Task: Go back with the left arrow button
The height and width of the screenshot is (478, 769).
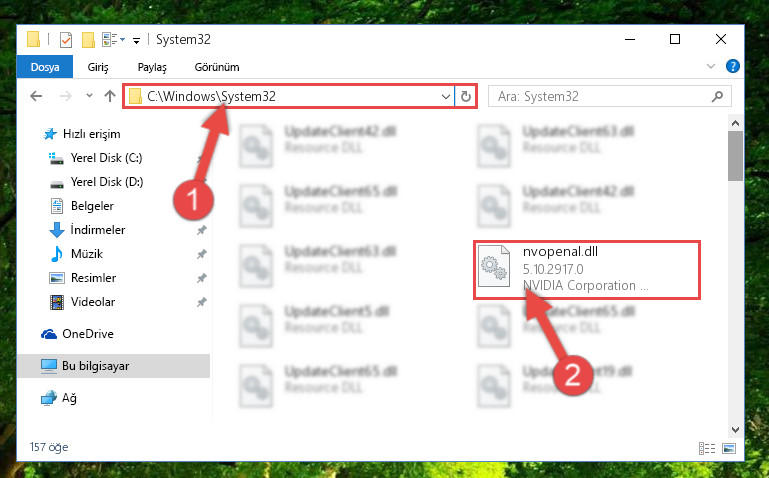Action: (x=36, y=96)
